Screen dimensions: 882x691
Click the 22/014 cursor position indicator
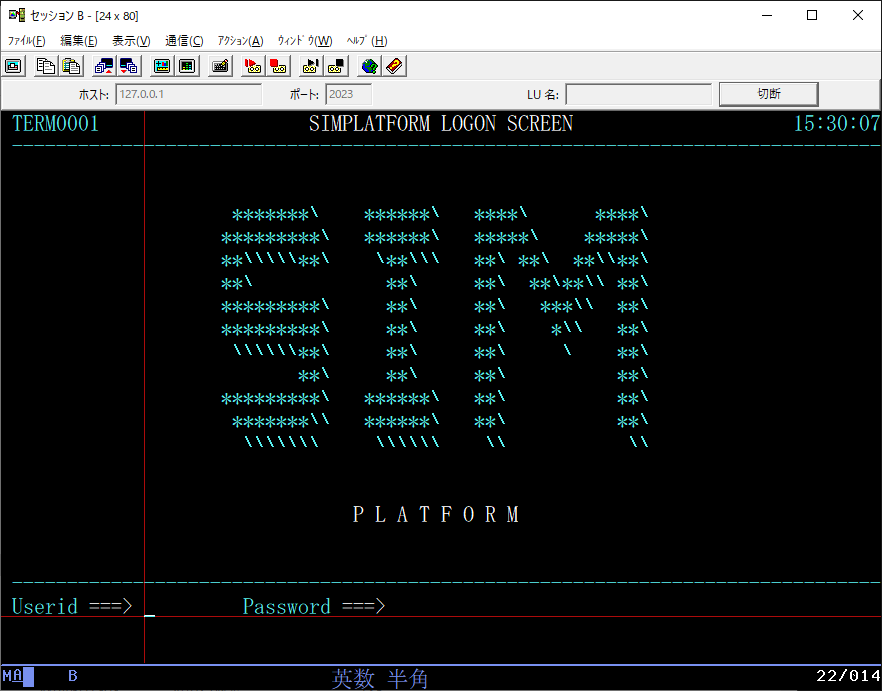coord(848,676)
